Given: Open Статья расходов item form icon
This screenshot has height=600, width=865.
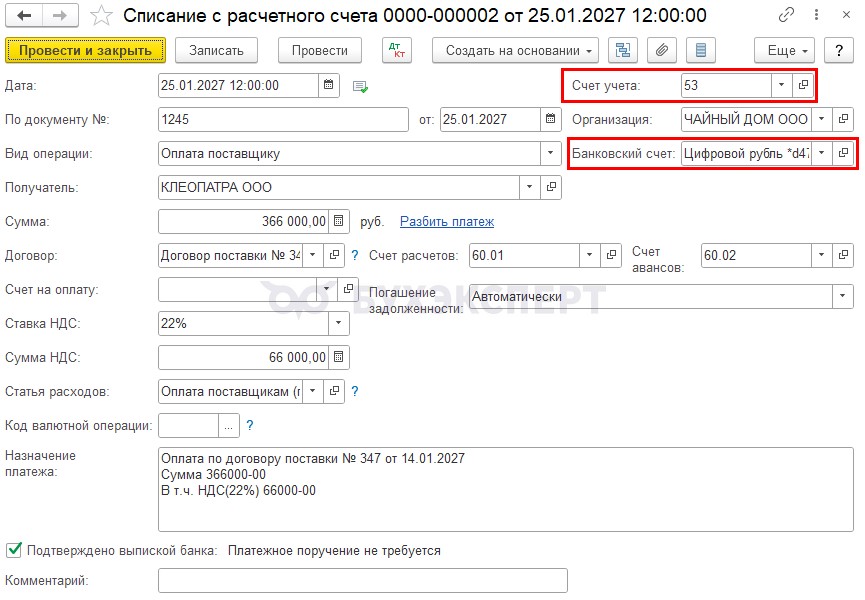Looking at the screenshot, I should pos(334,391).
